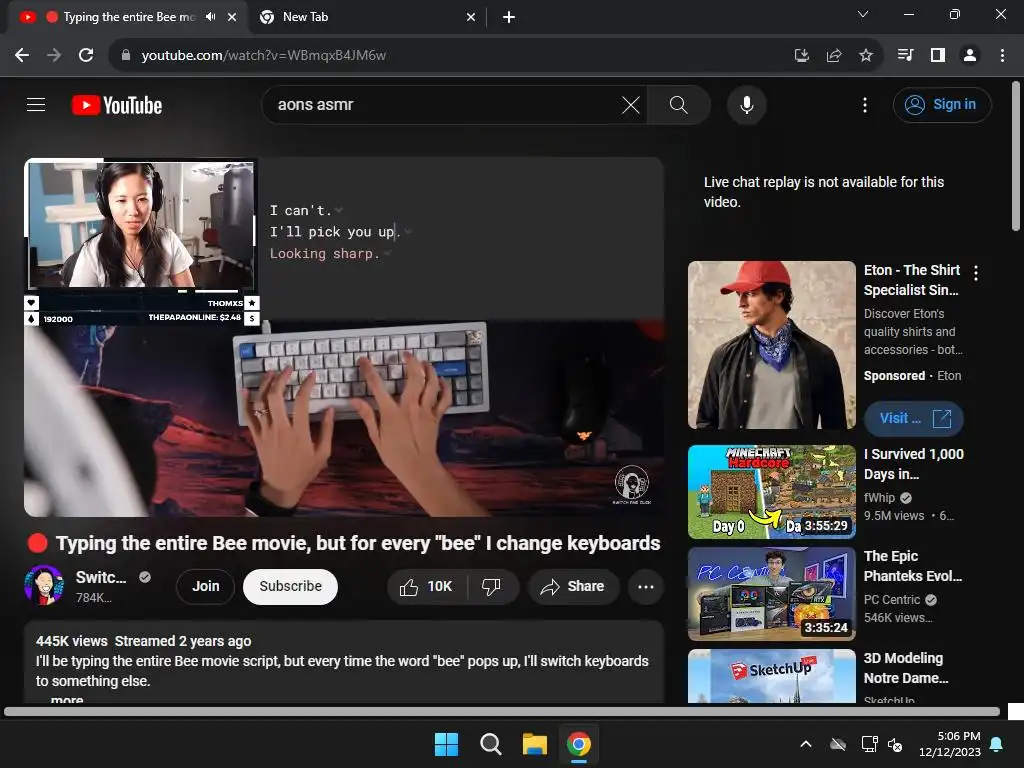Open Eton ad title link
The image size is (1024, 768).
(912, 280)
